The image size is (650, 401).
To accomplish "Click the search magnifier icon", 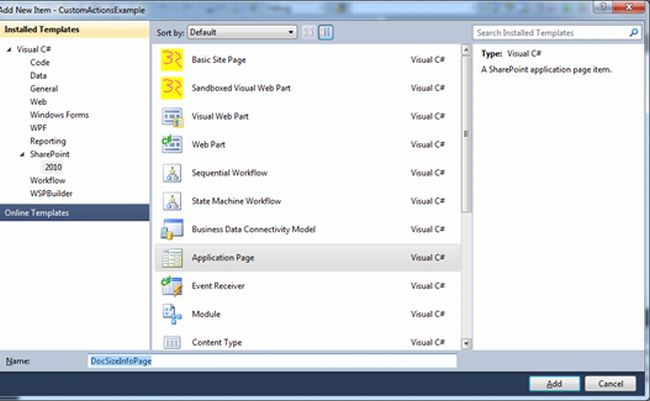I will tap(634, 32).
